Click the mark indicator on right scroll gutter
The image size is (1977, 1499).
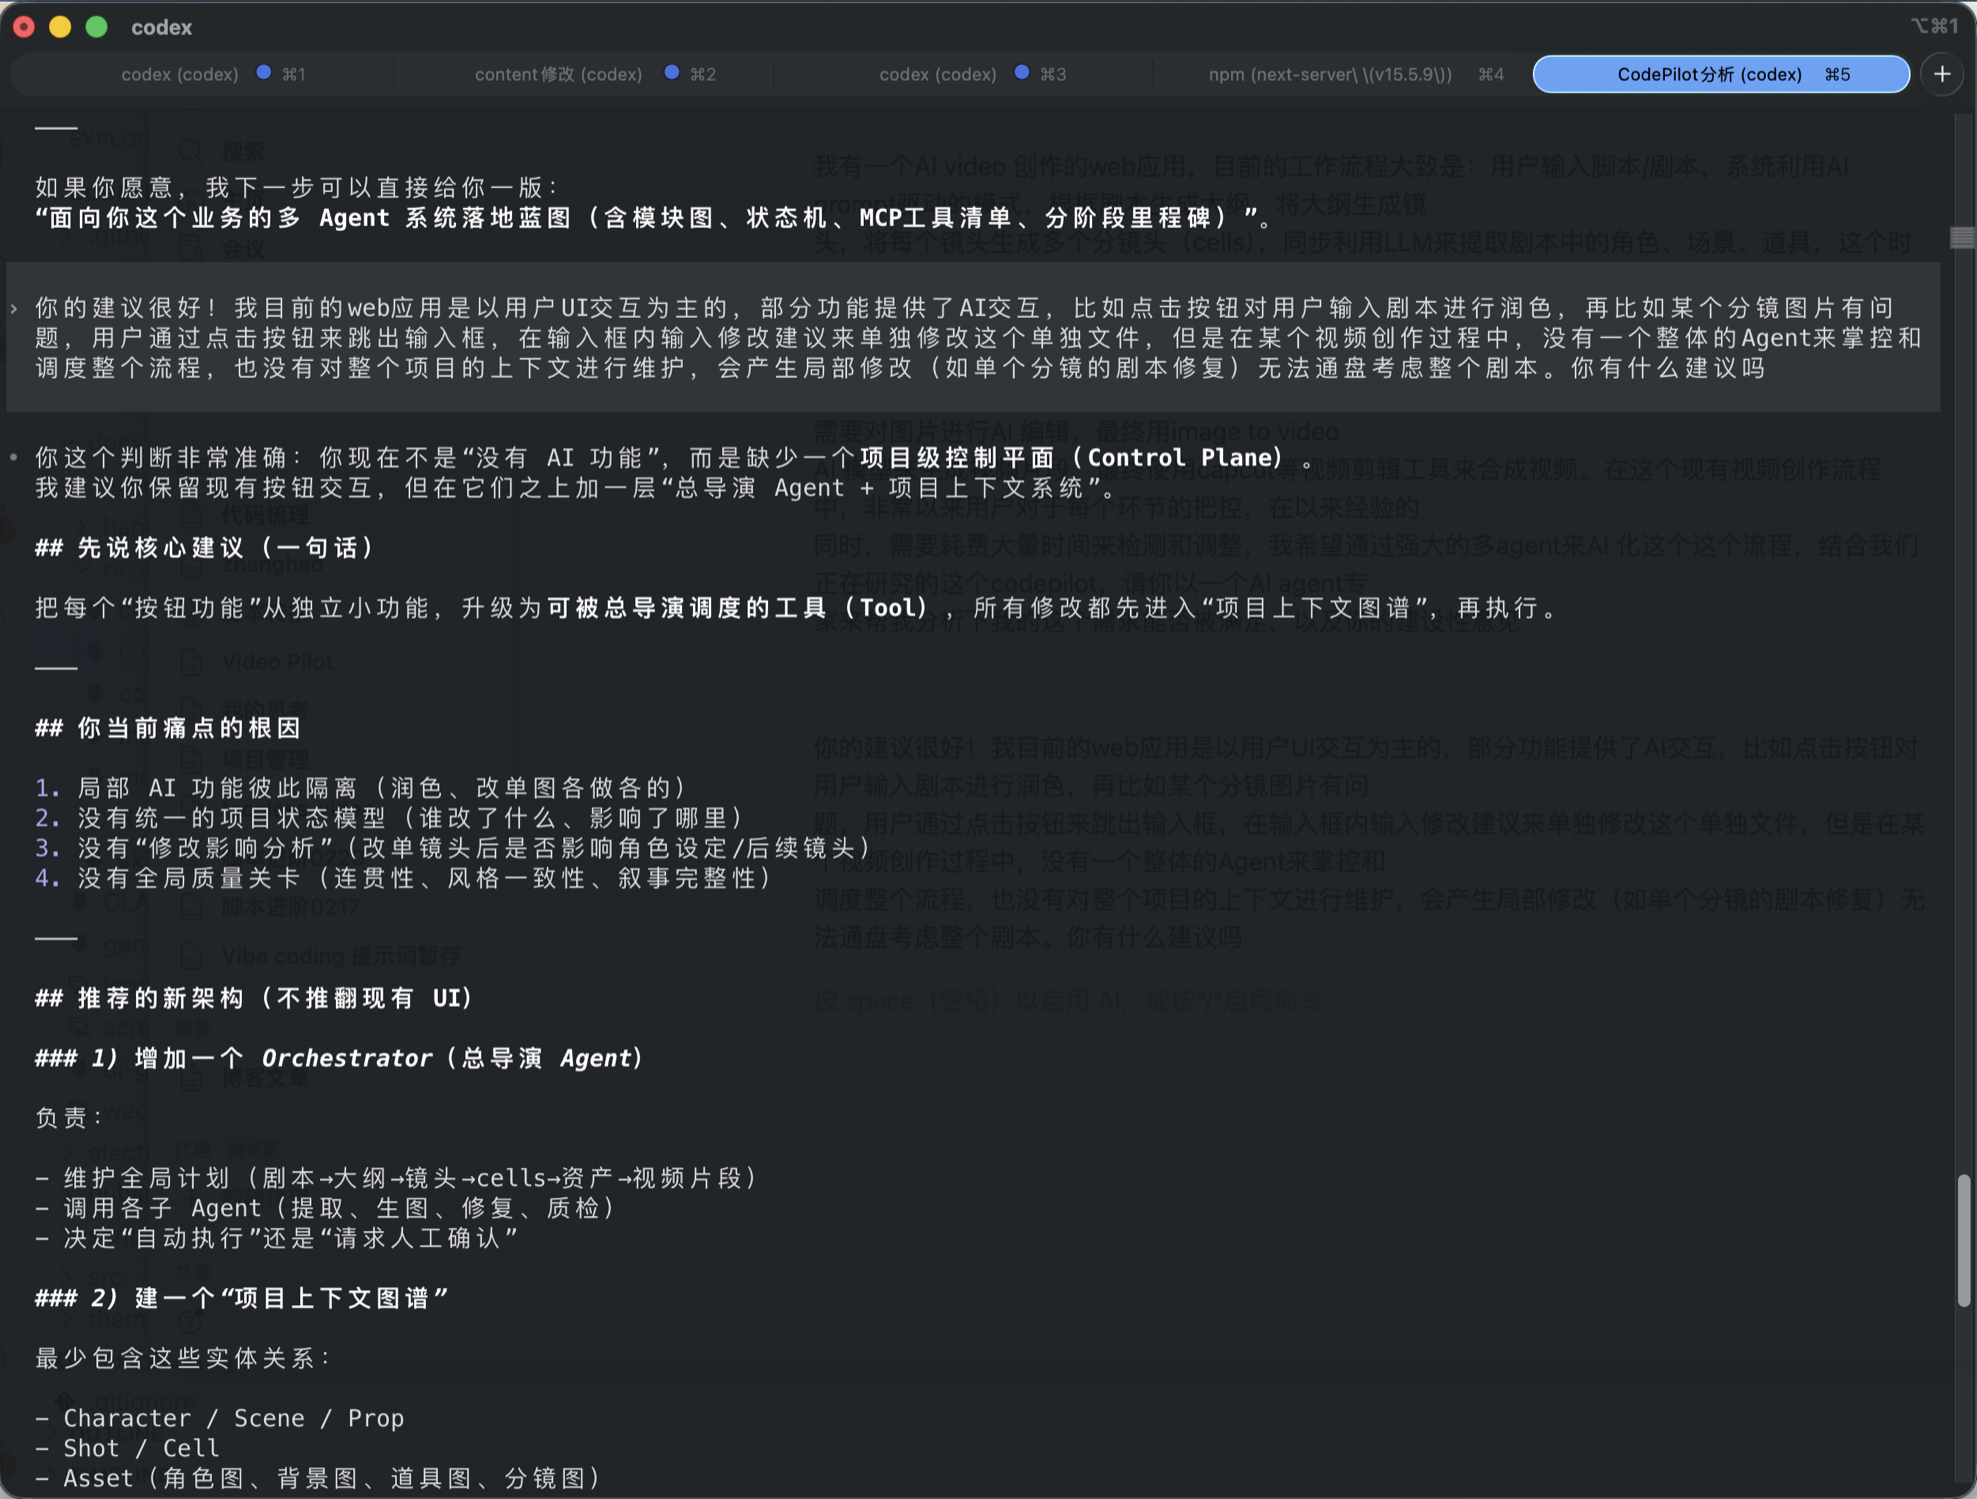(x=1962, y=238)
